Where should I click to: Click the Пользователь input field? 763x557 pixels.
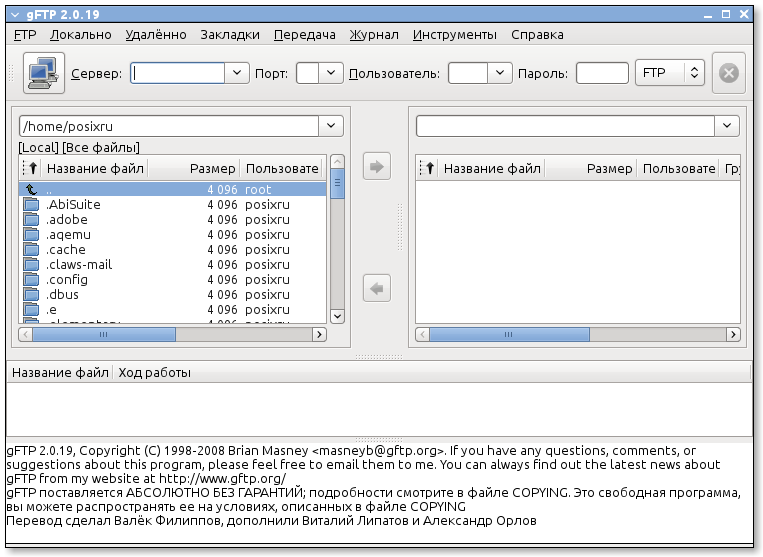pos(468,73)
